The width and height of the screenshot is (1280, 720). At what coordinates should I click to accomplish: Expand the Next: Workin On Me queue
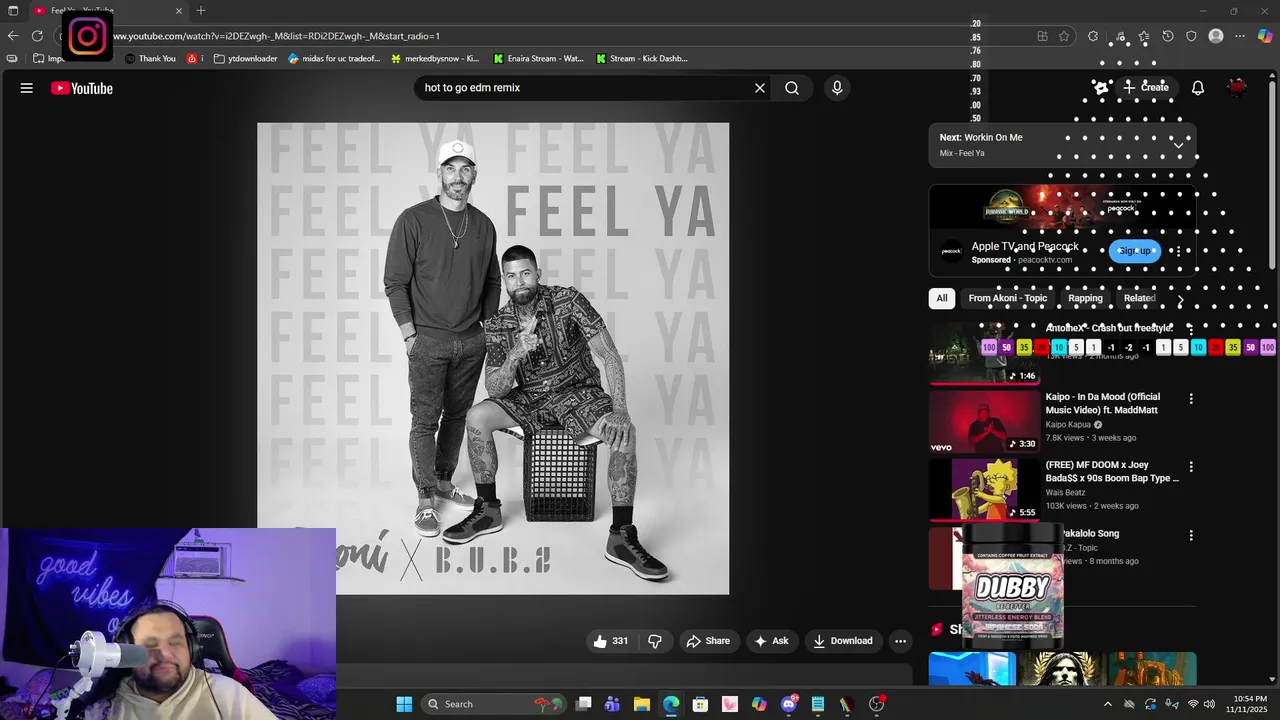click(1178, 145)
